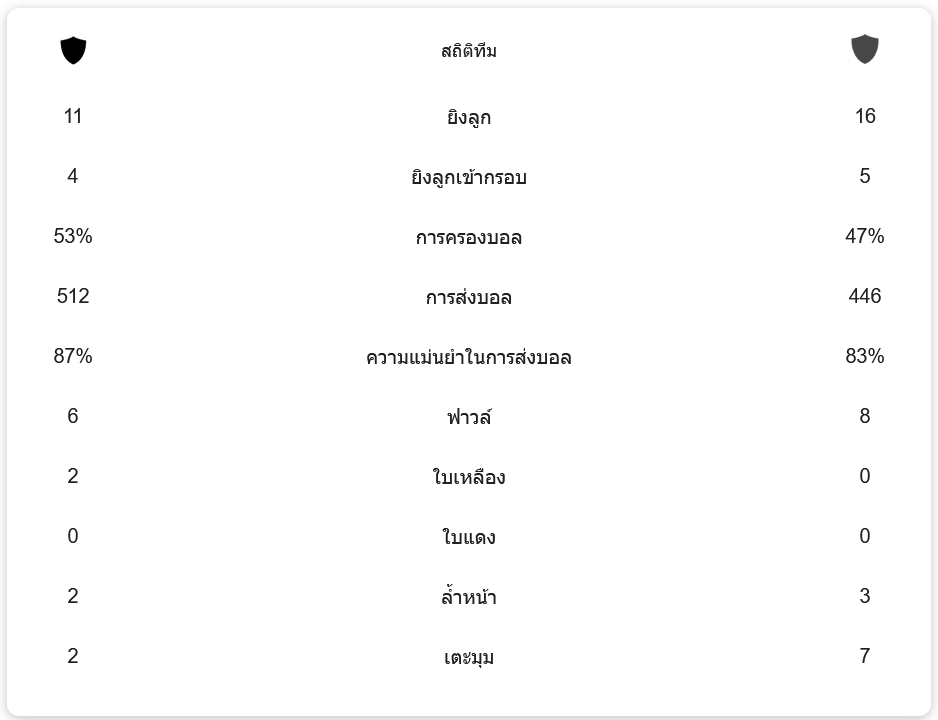The width and height of the screenshot is (938, 720).
Task: Click the right team's gray shield icon
Action: point(865,49)
